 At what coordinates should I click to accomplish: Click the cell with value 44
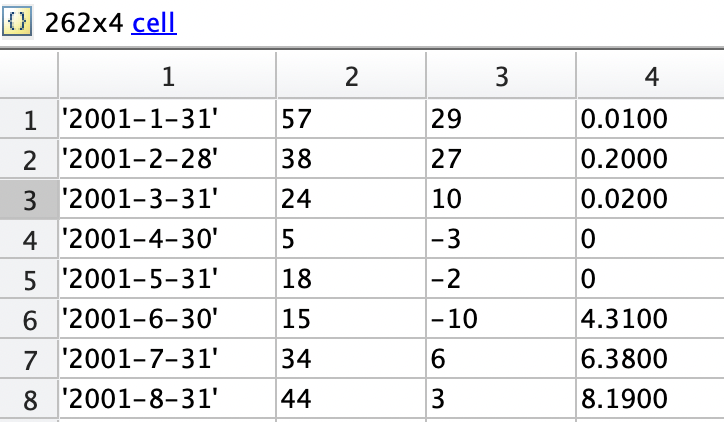[350, 400]
